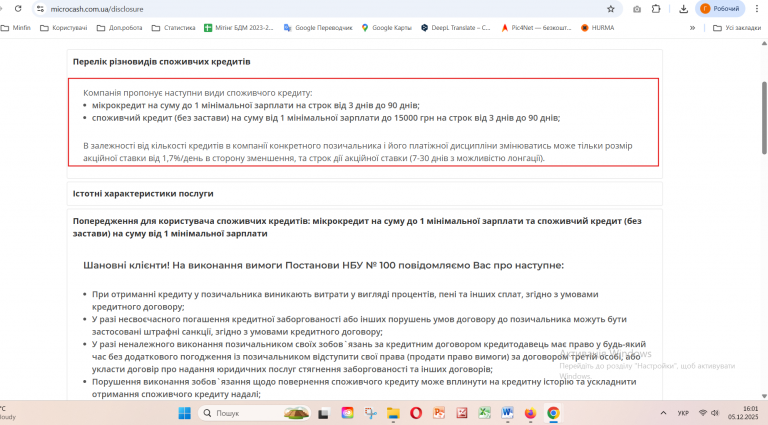Open the Google Карты bookmark

tap(386, 28)
